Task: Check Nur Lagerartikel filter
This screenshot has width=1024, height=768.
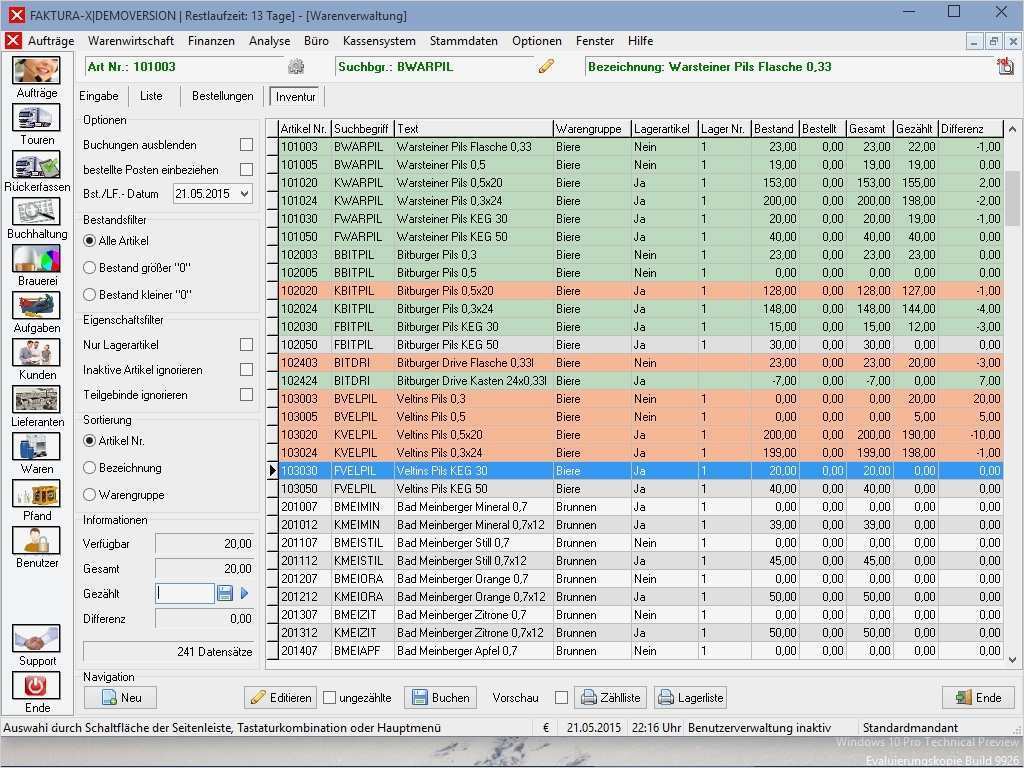Action: pyautogui.click(x=245, y=344)
